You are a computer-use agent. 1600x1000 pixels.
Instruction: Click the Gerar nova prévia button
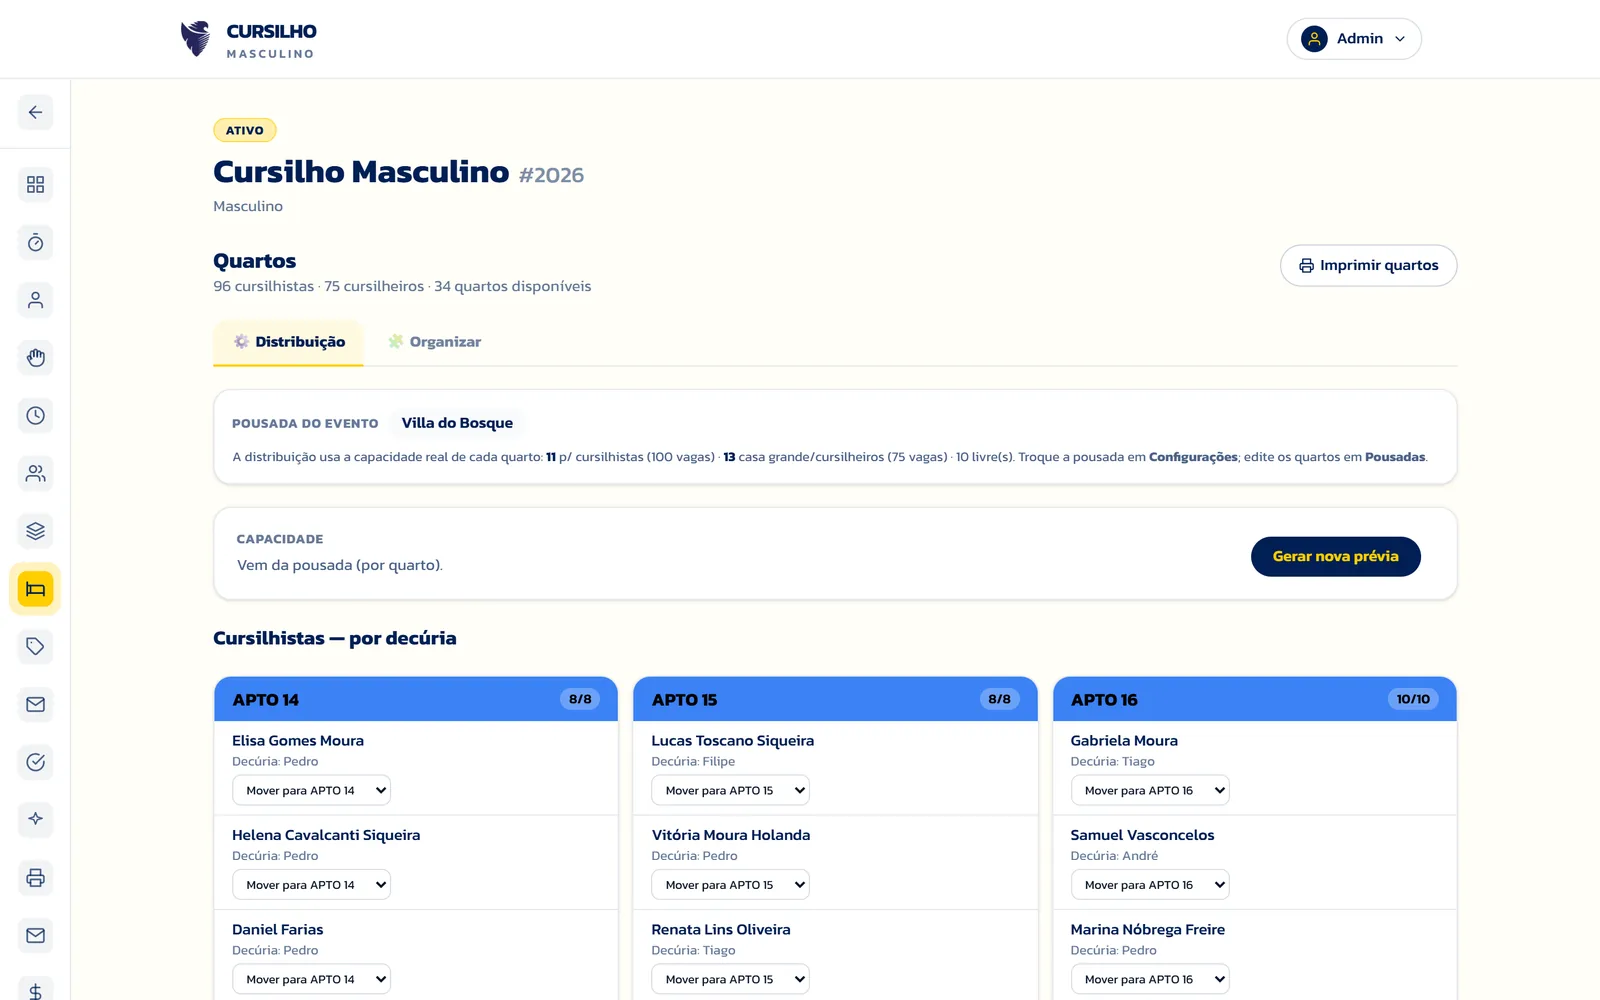(x=1335, y=556)
